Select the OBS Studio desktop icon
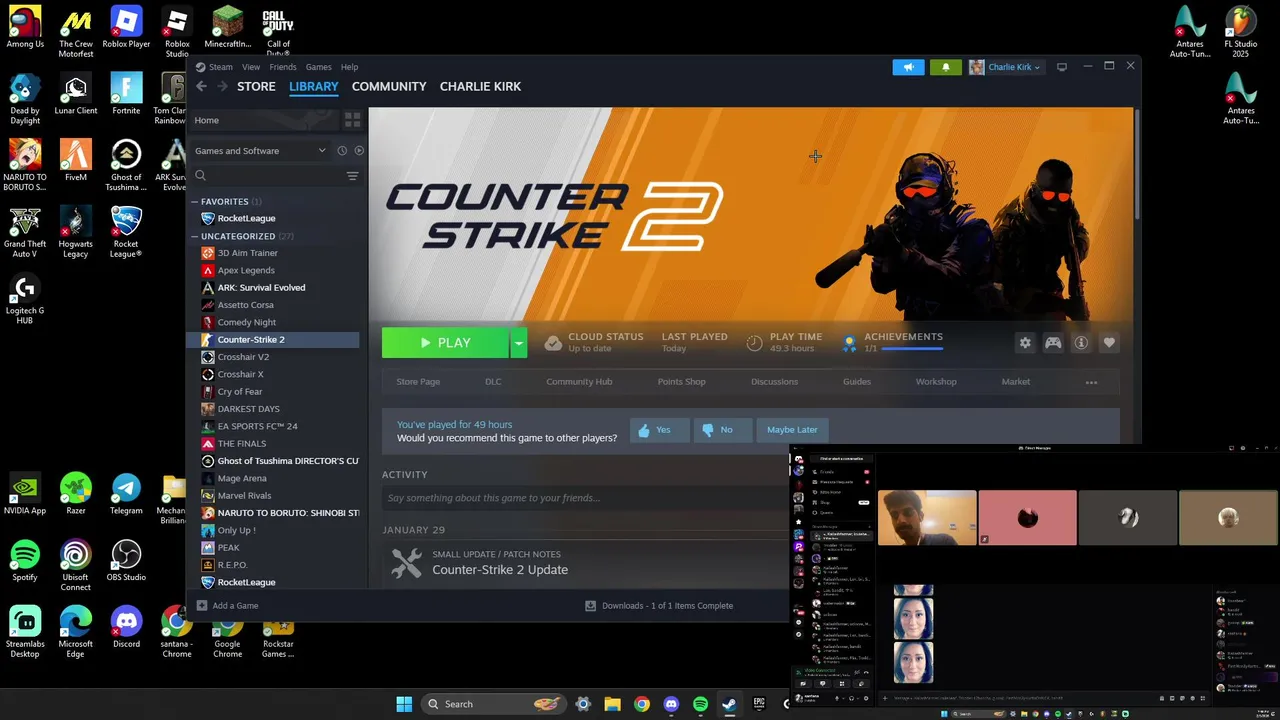The height and width of the screenshot is (720, 1280). (126, 560)
